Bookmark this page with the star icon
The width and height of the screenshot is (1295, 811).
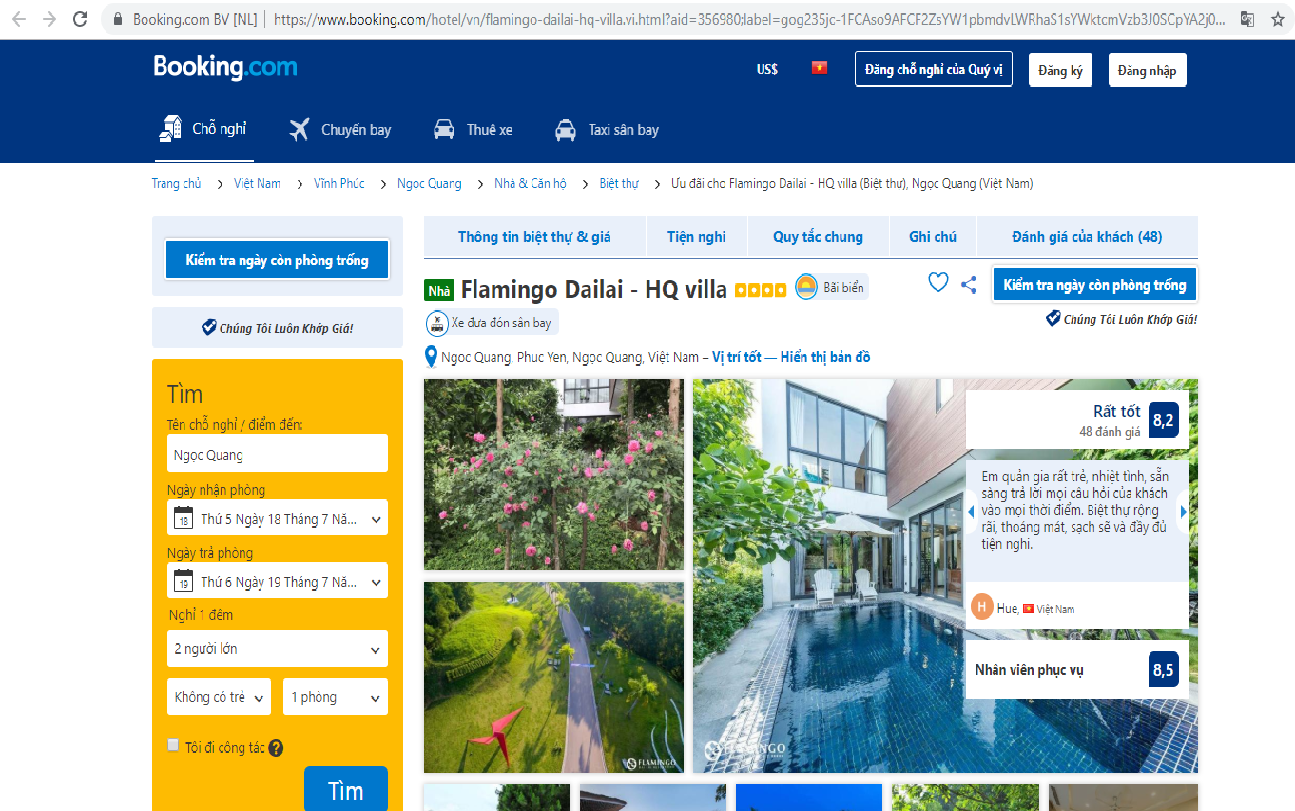(x=1277, y=19)
